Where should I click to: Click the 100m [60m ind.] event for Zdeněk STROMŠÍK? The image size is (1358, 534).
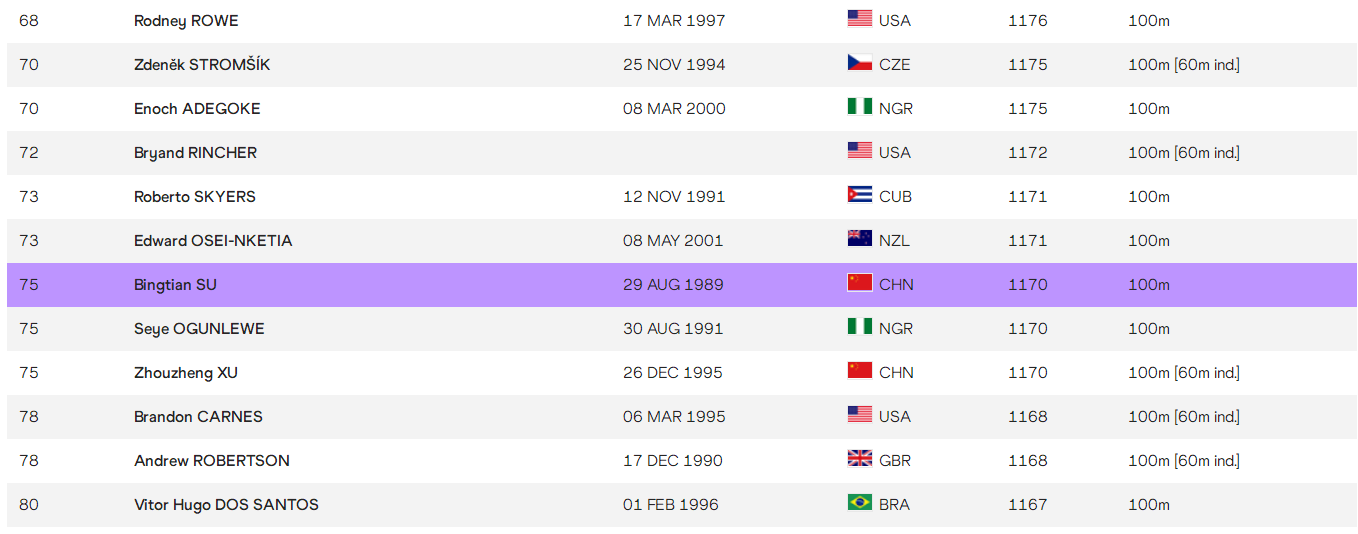click(1183, 65)
